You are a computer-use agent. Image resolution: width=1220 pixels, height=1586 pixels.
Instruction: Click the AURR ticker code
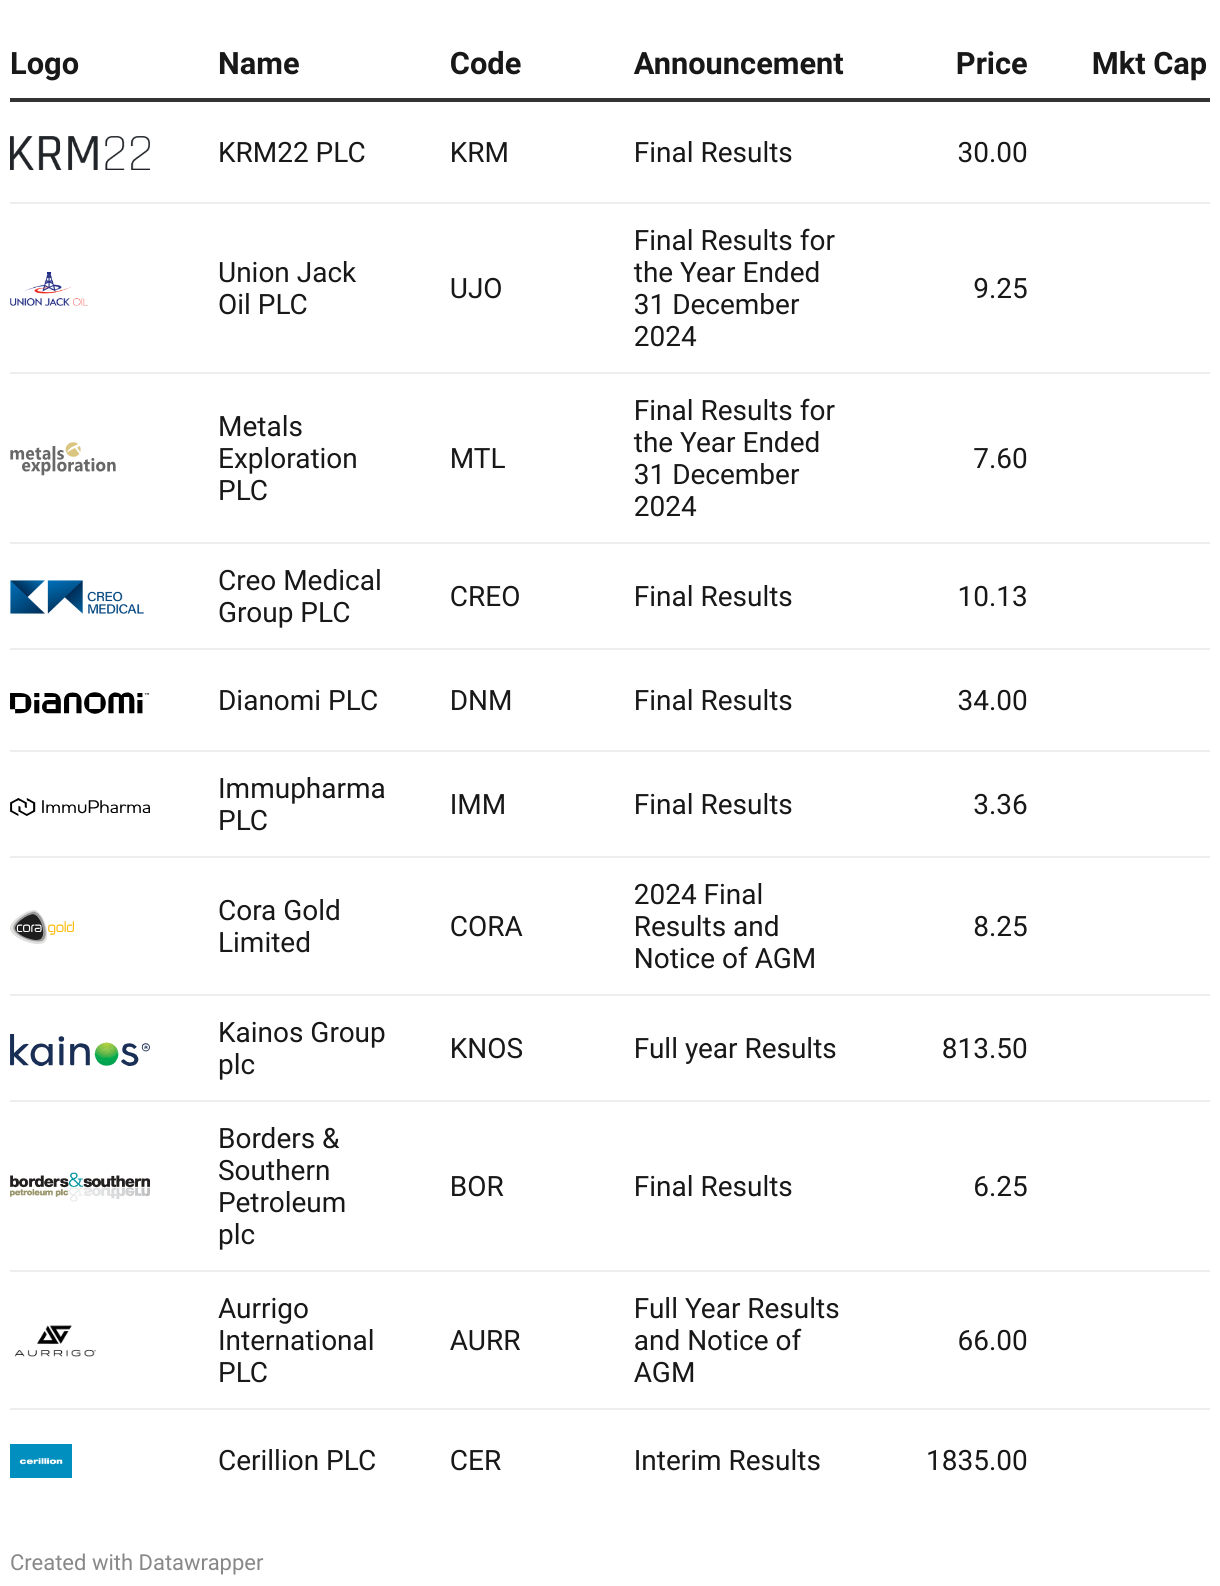coord(485,1341)
